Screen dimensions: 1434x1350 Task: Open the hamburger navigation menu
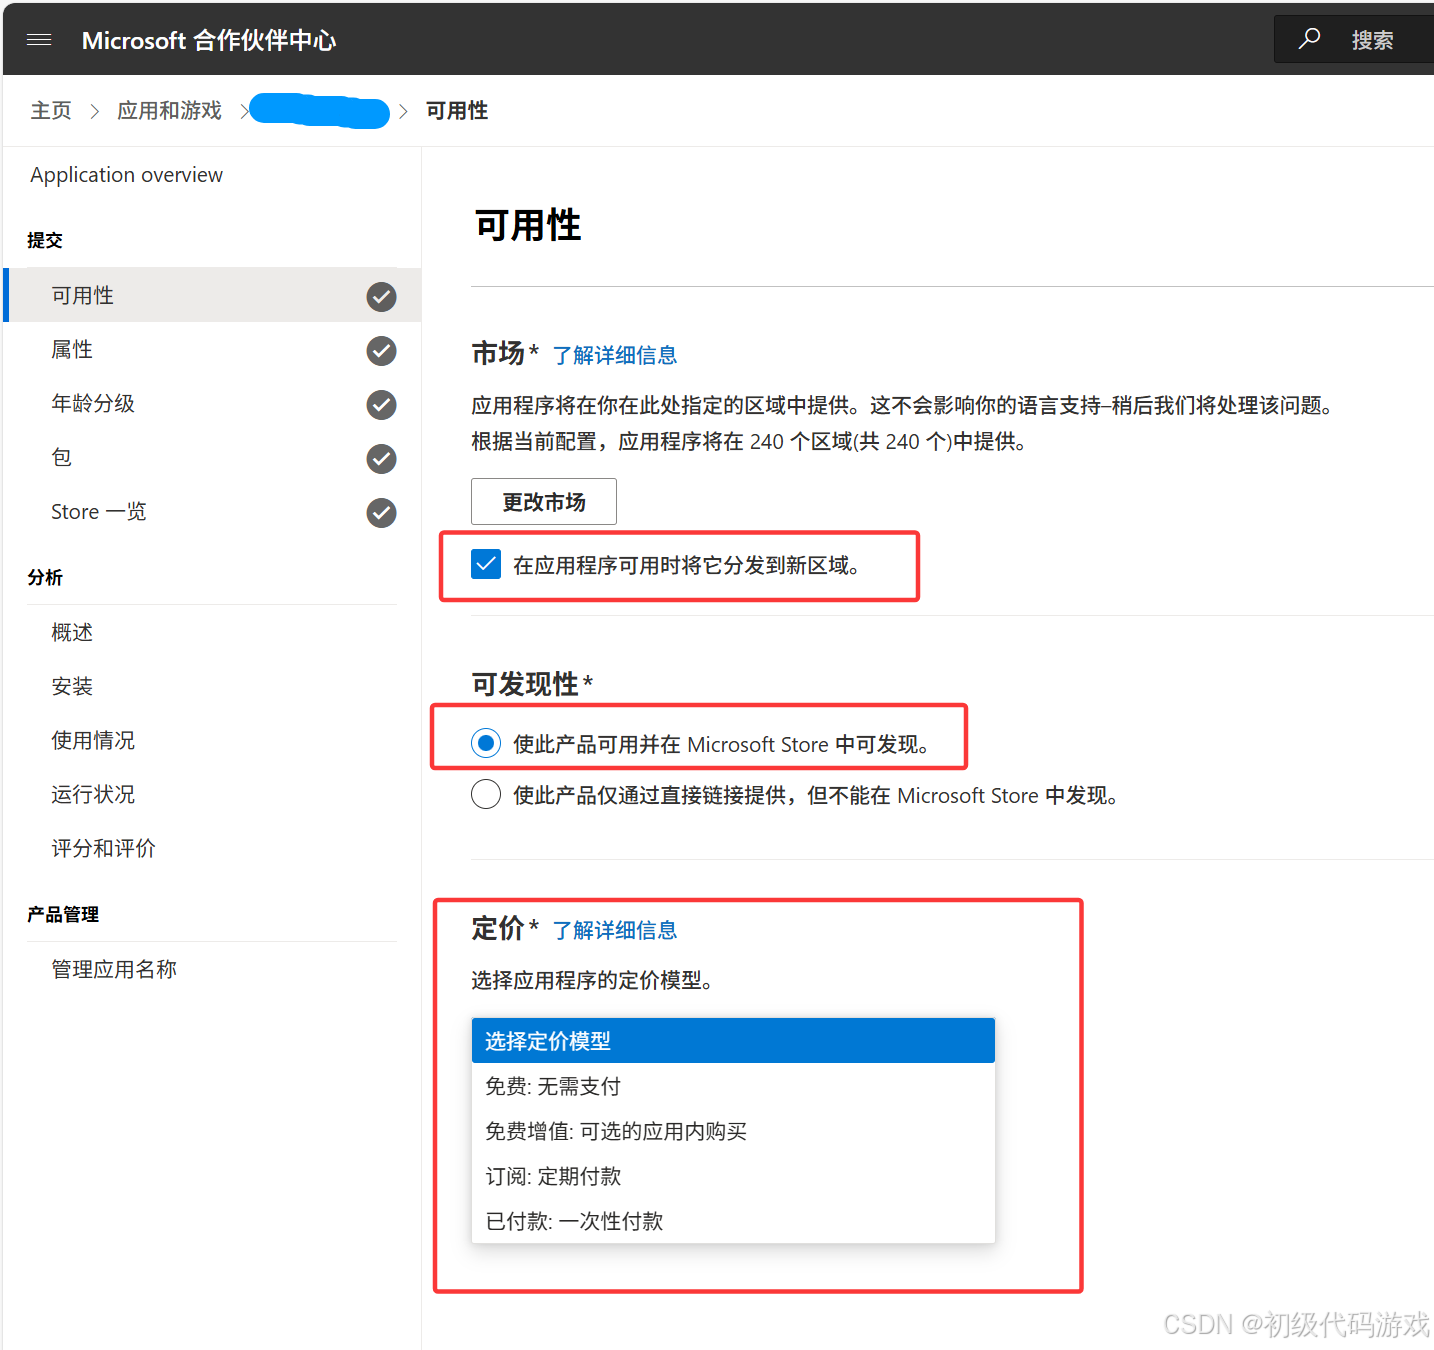tap(39, 40)
